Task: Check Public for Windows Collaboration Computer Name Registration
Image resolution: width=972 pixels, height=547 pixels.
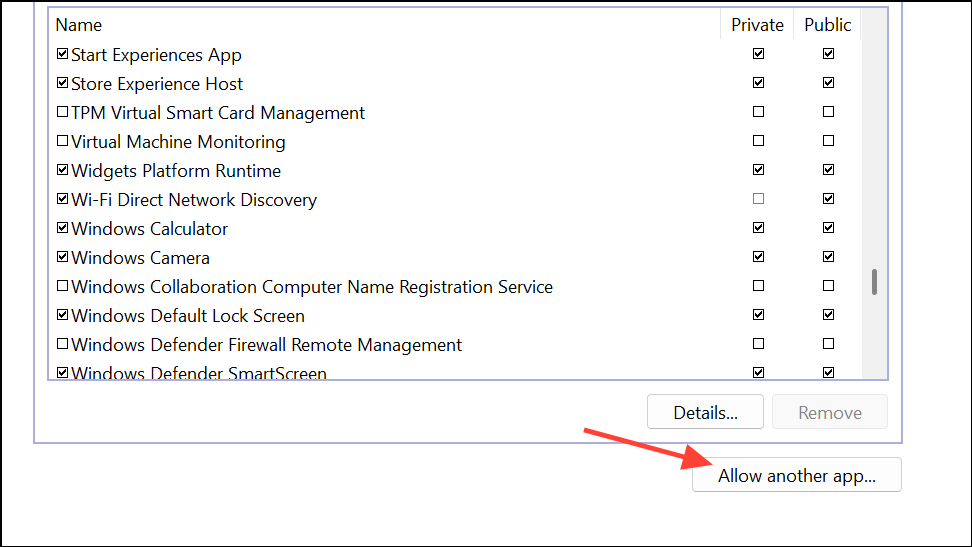Action: tap(828, 285)
